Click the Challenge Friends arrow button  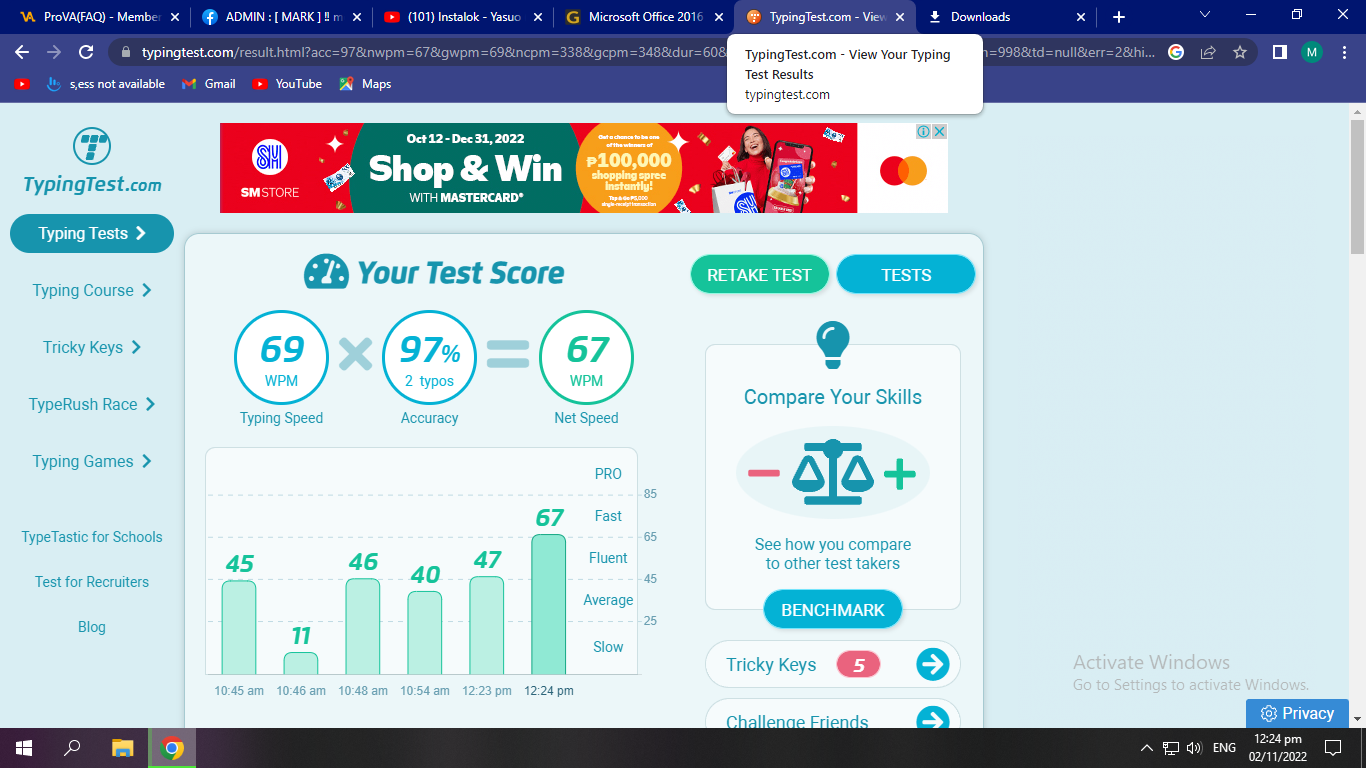(x=933, y=720)
